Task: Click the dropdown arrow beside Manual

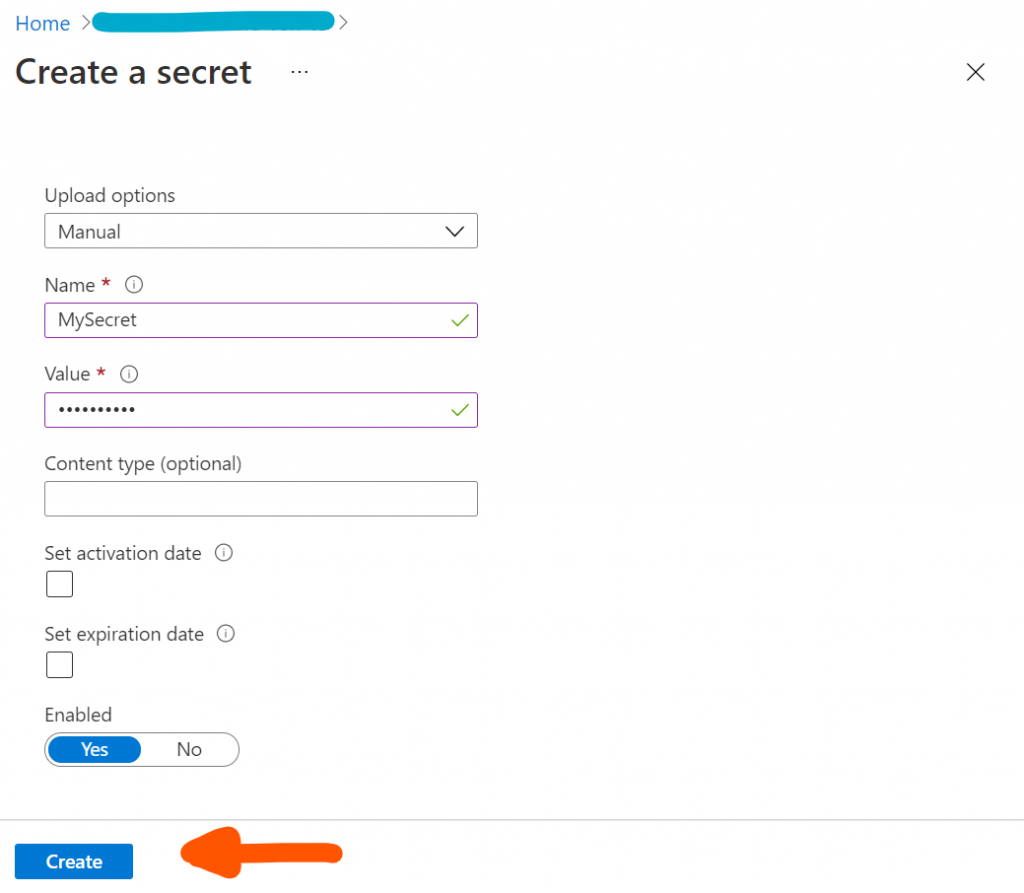Action: pos(455,231)
